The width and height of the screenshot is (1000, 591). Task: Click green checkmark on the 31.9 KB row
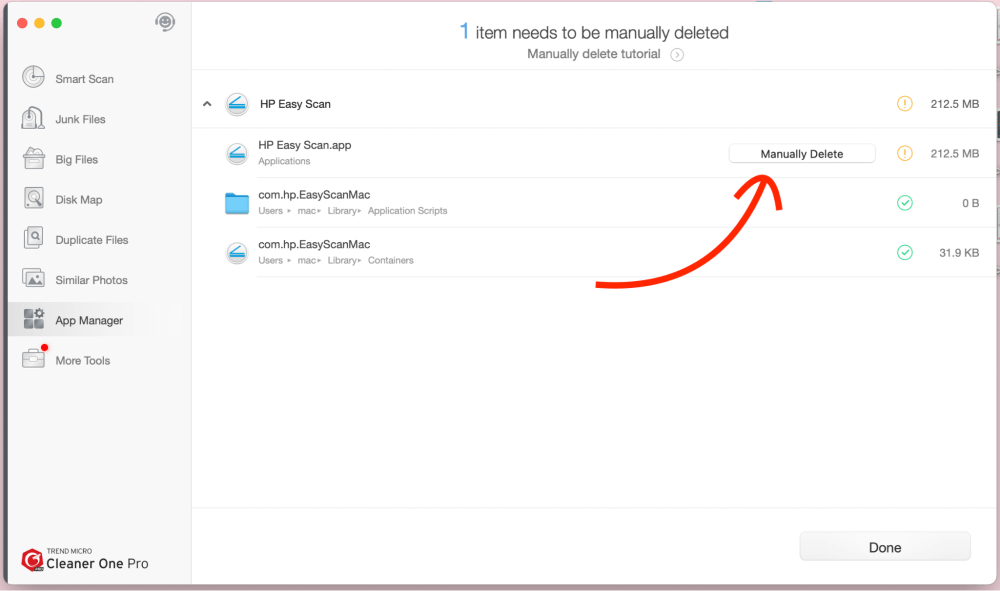pos(904,252)
